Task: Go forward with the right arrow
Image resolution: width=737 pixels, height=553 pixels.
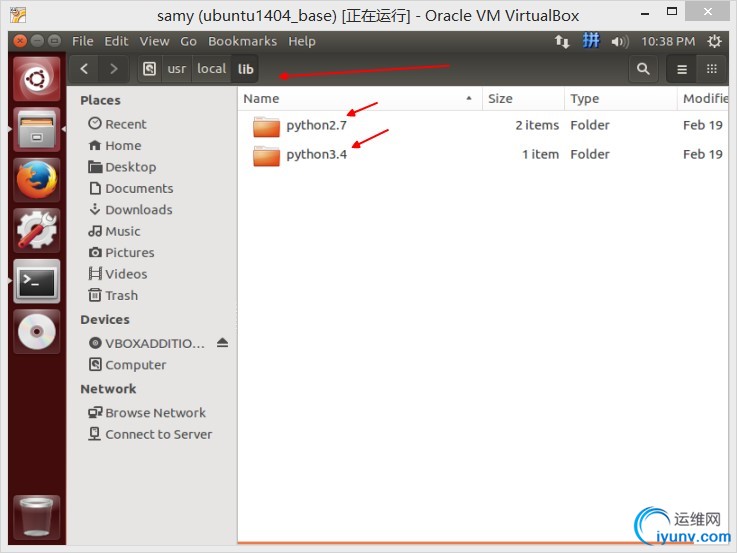Action: click(x=113, y=69)
